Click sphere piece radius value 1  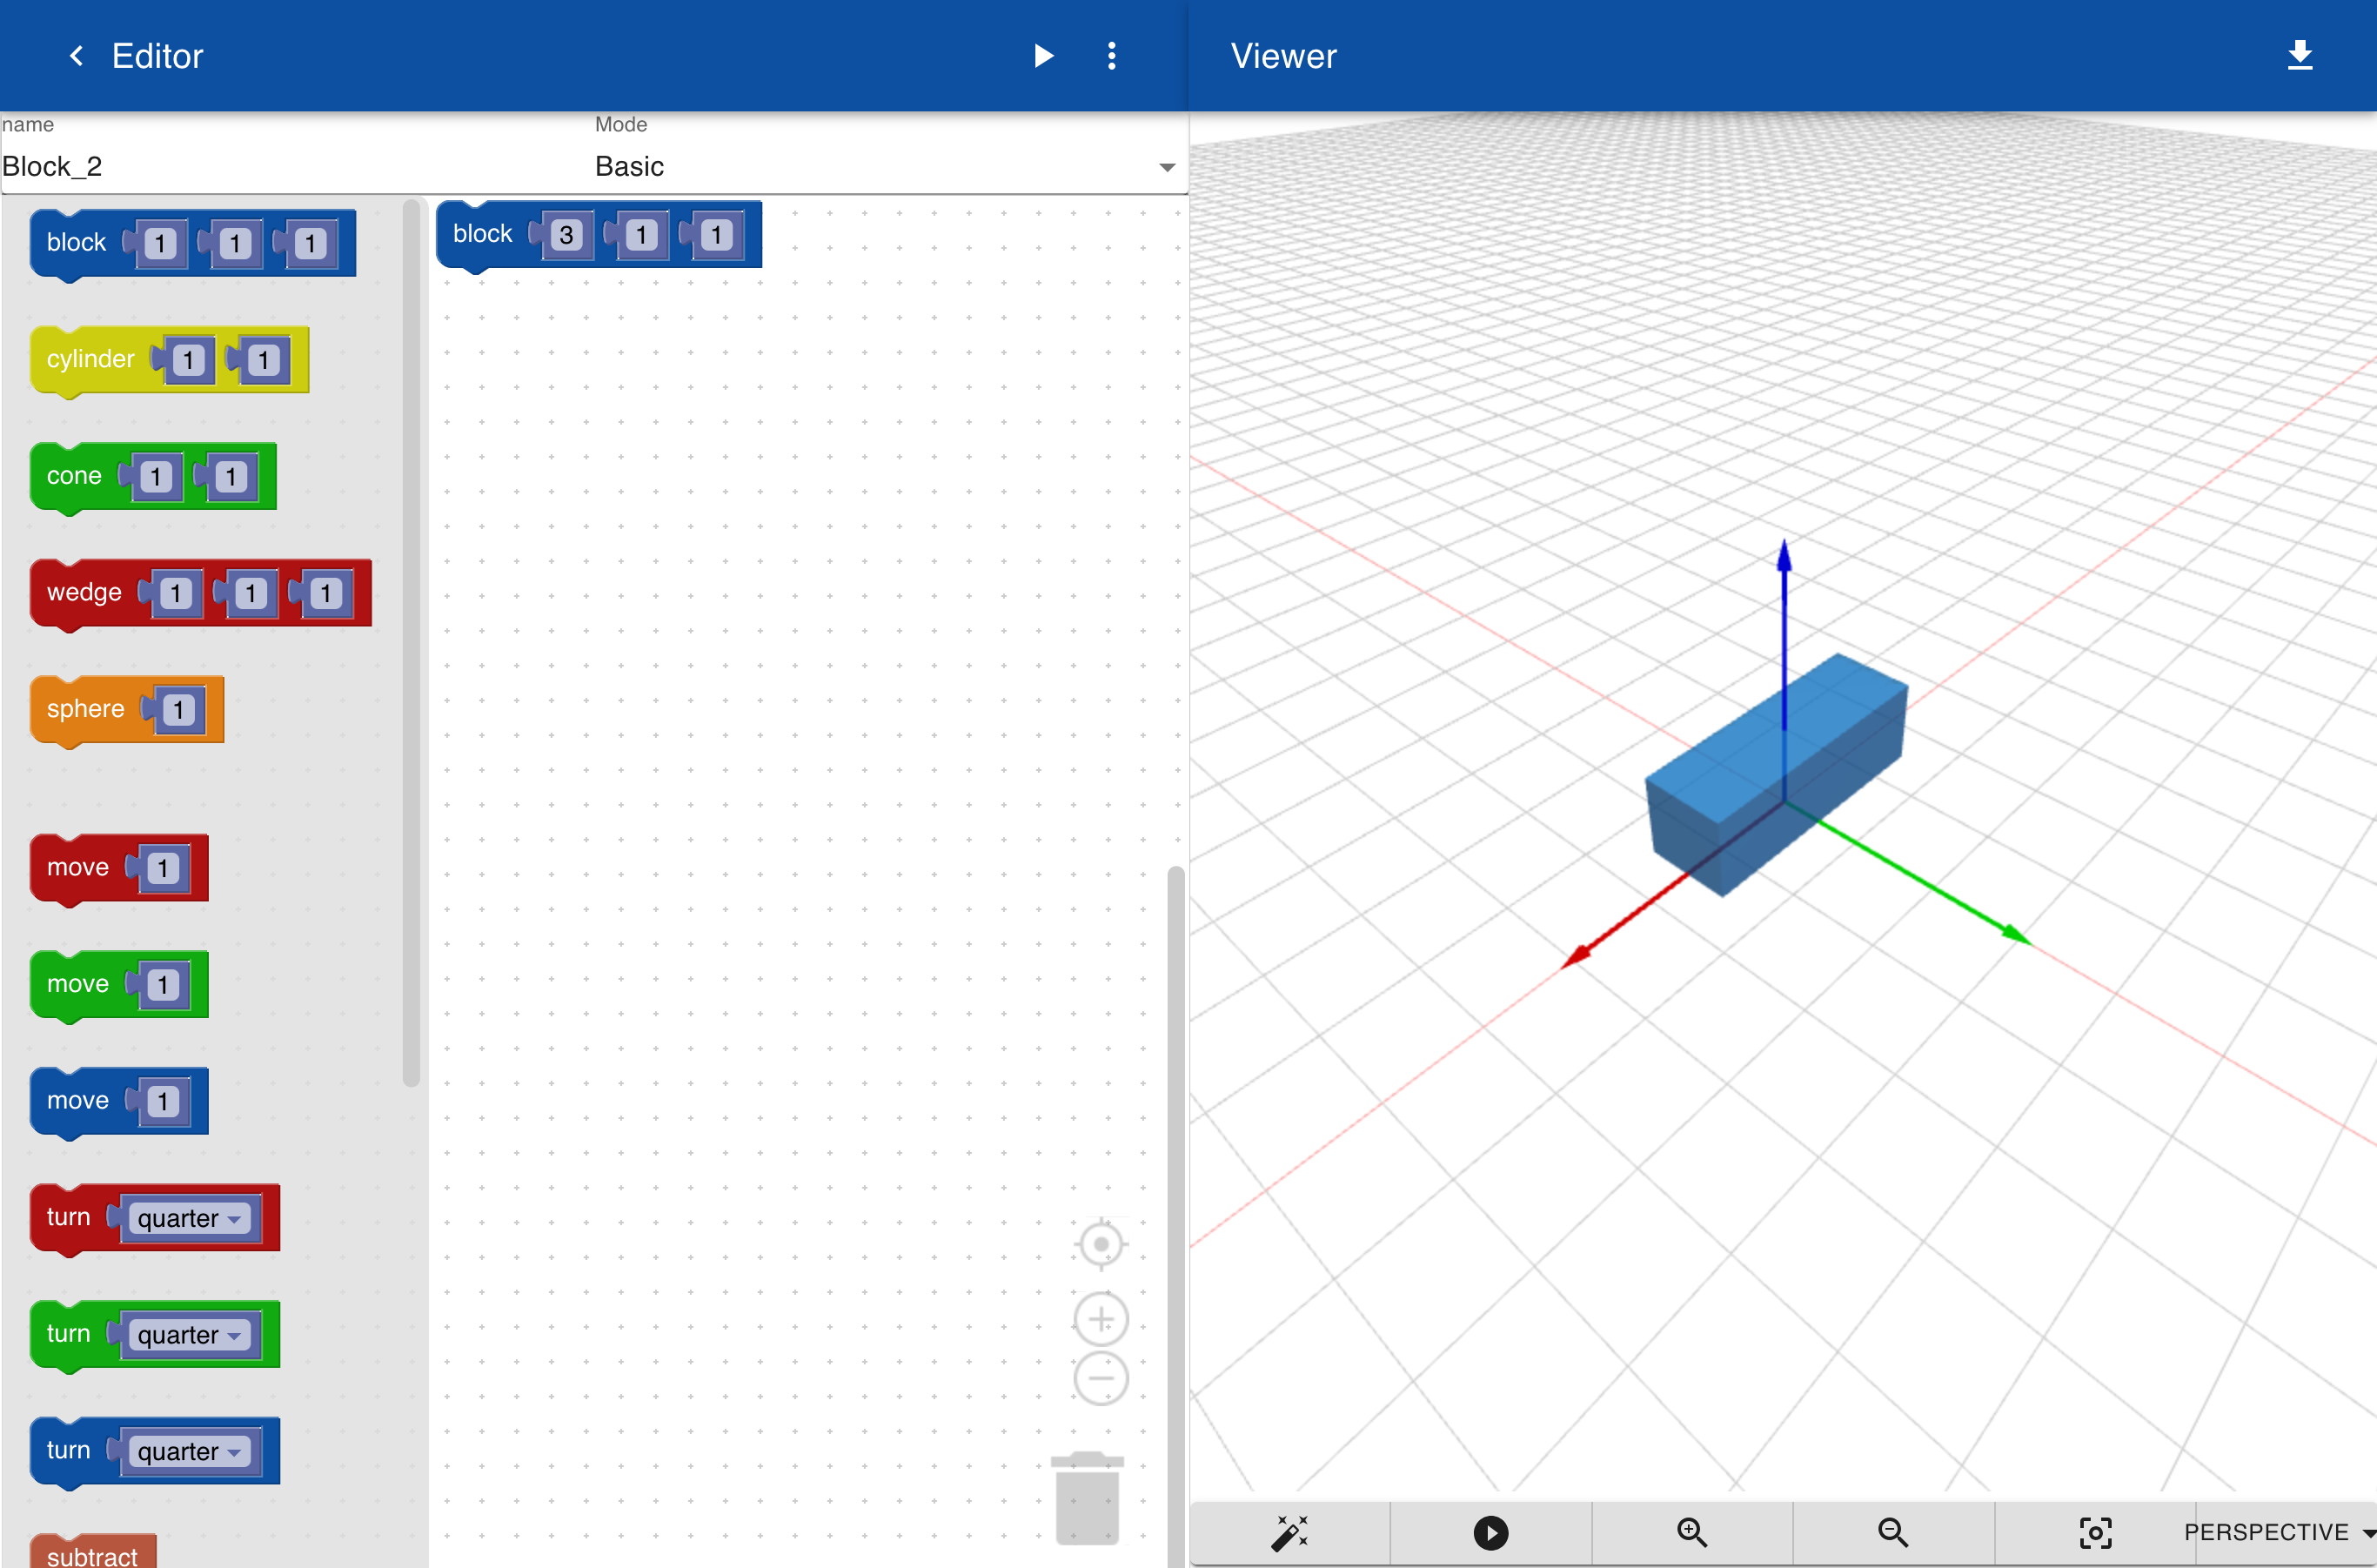pos(178,710)
